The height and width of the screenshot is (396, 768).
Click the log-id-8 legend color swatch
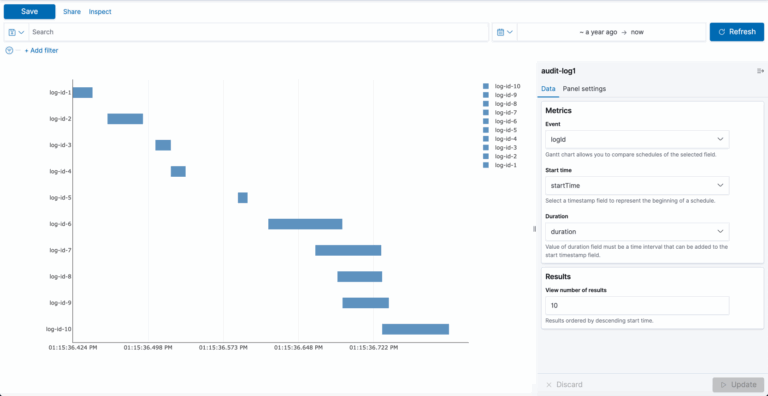(x=486, y=104)
